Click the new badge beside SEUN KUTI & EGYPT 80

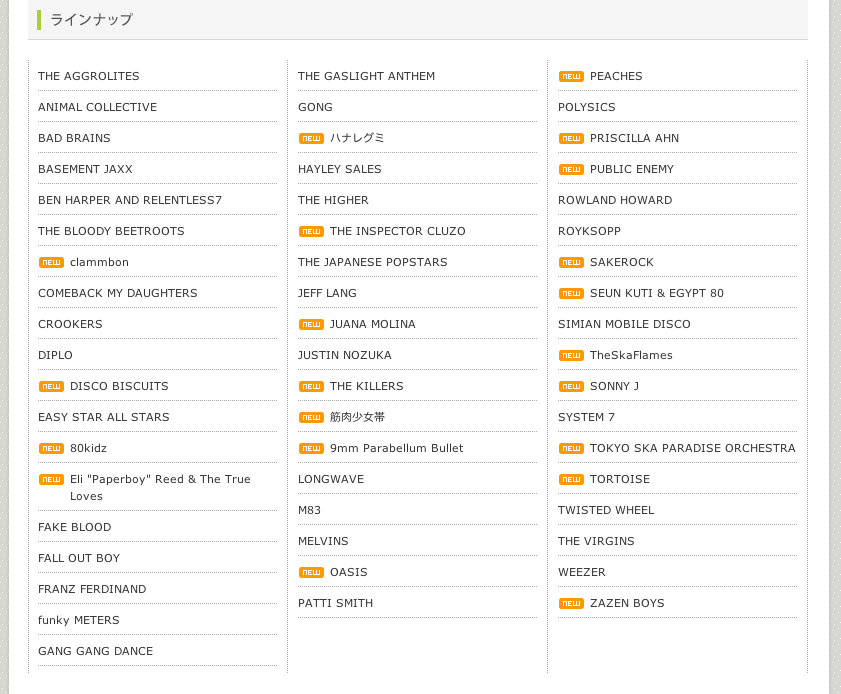click(571, 293)
